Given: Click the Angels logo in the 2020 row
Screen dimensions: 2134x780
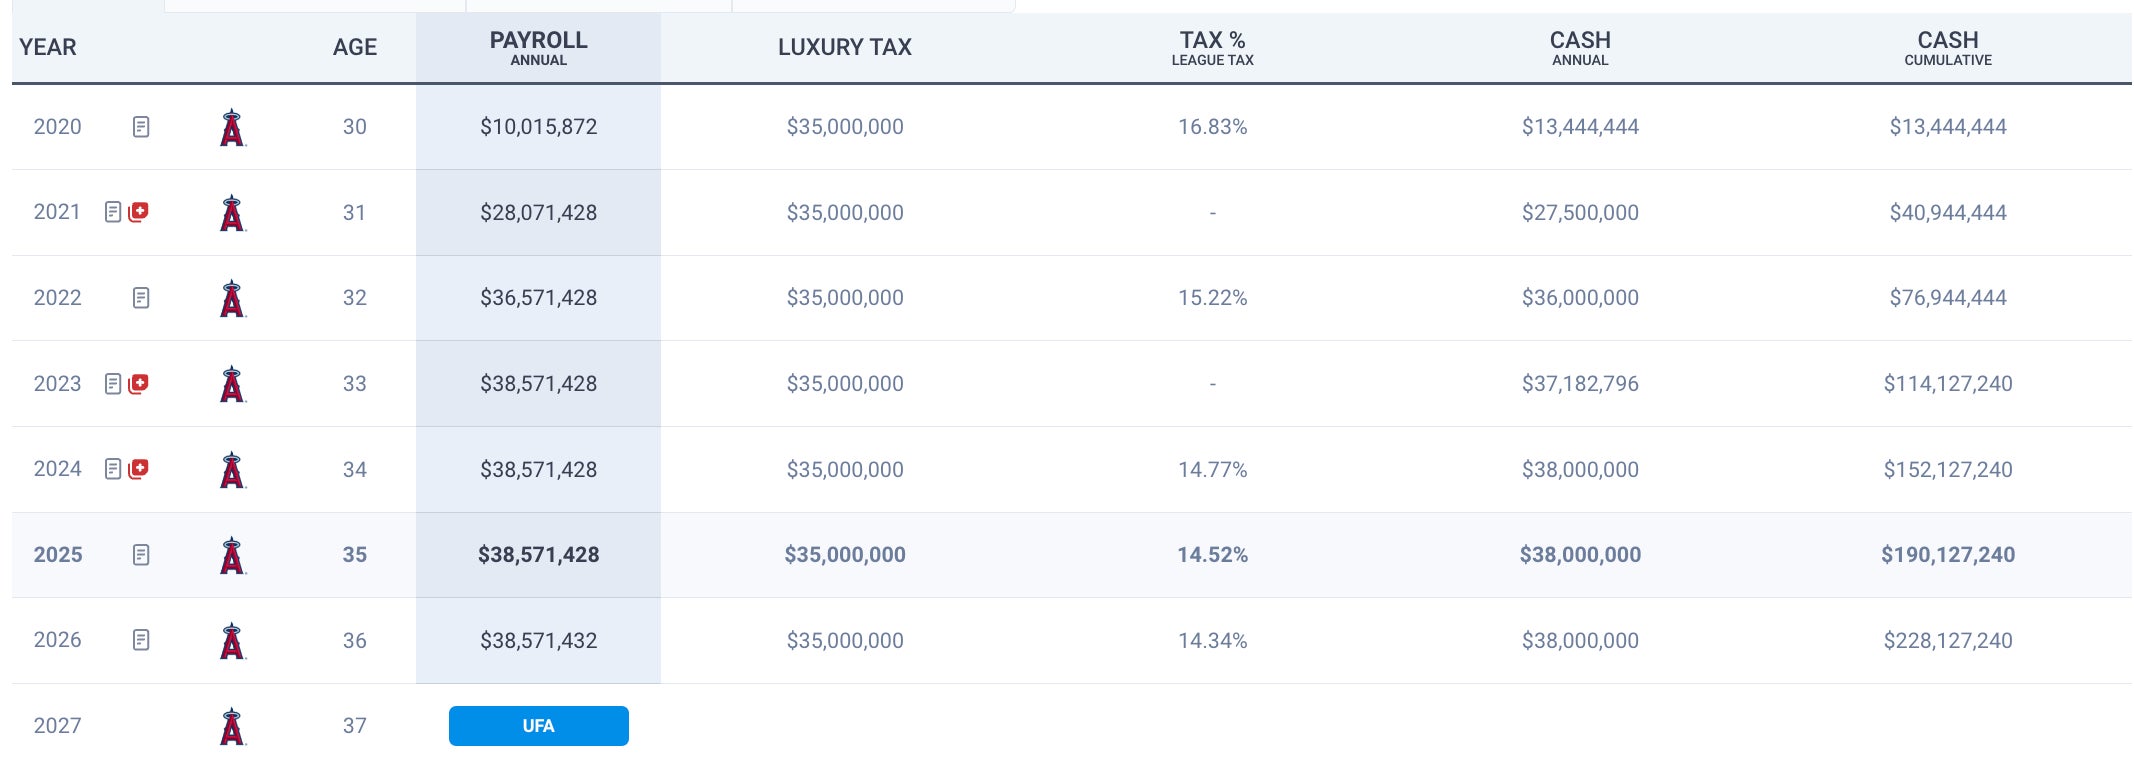Looking at the screenshot, I should tap(232, 128).
